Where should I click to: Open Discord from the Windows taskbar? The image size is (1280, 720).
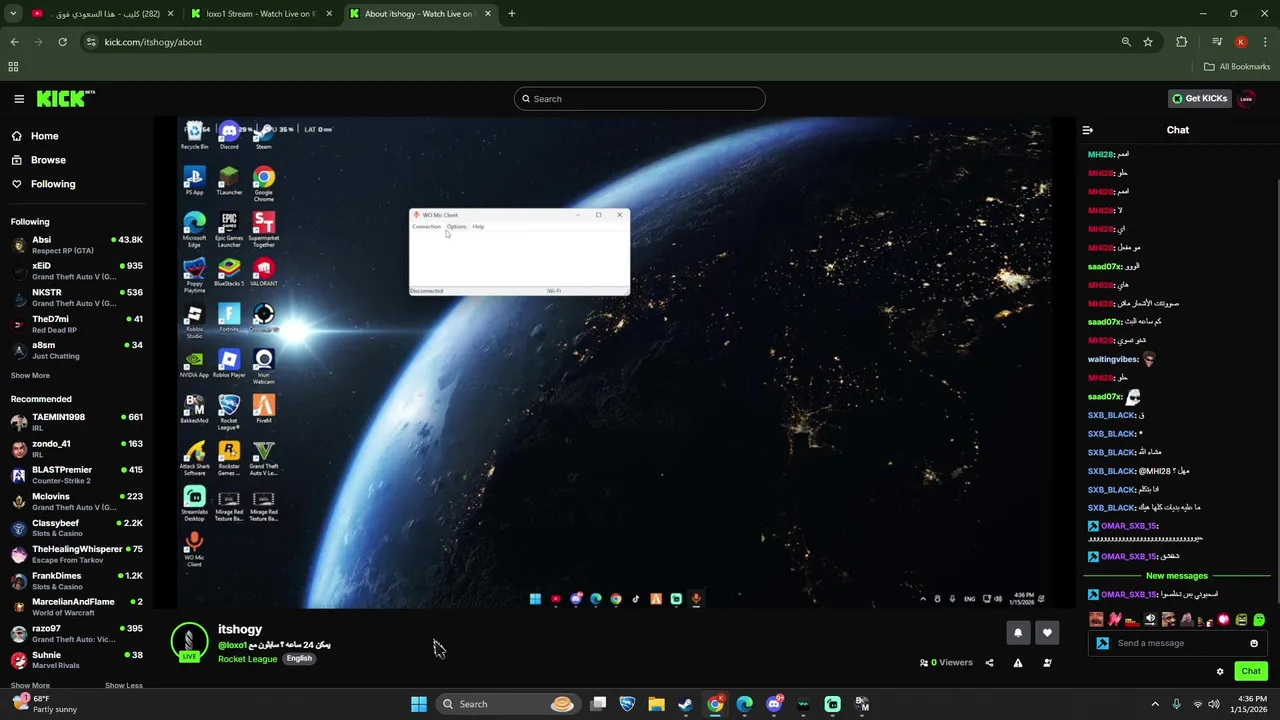[x=774, y=704]
